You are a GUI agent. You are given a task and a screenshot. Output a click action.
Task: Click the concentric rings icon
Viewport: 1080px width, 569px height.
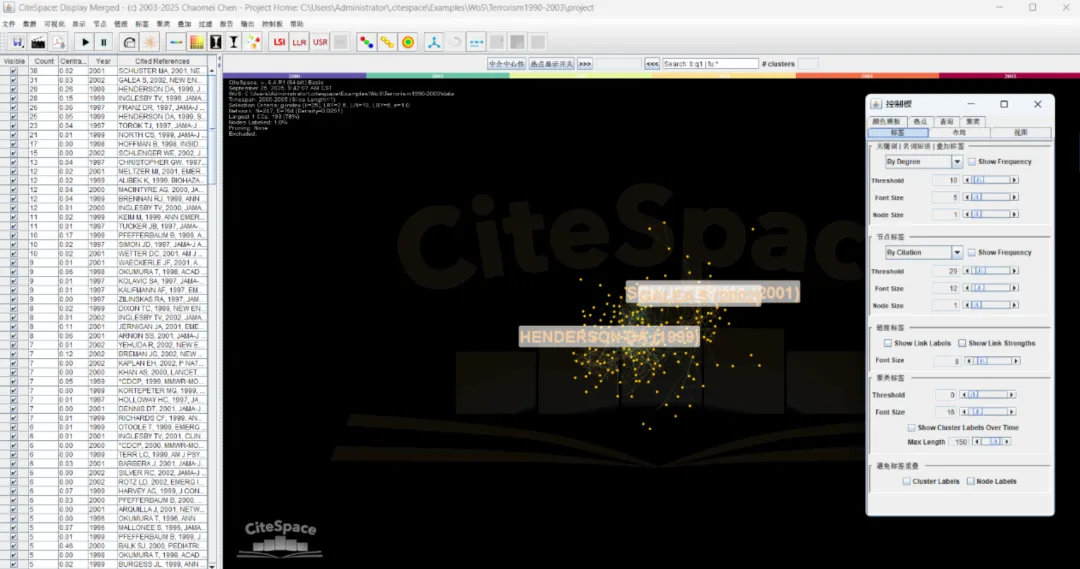pyautogui.click(x=408, y=42)
